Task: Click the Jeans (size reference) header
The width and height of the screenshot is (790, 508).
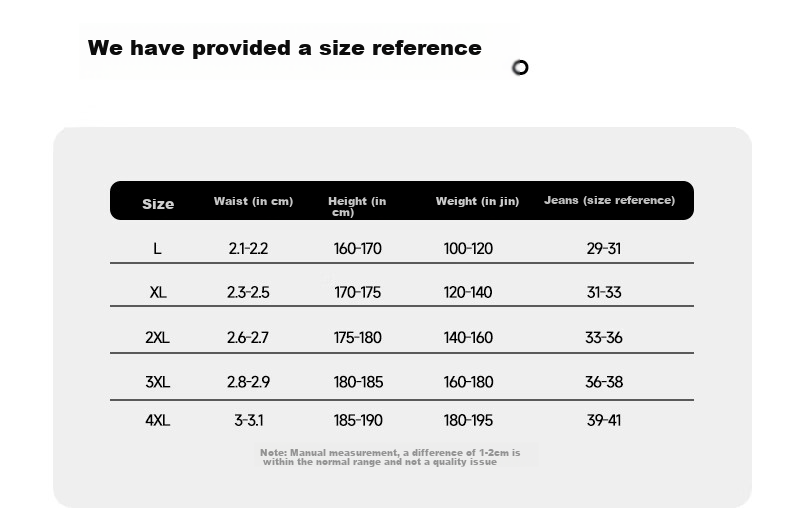Action: pos(609,200)
